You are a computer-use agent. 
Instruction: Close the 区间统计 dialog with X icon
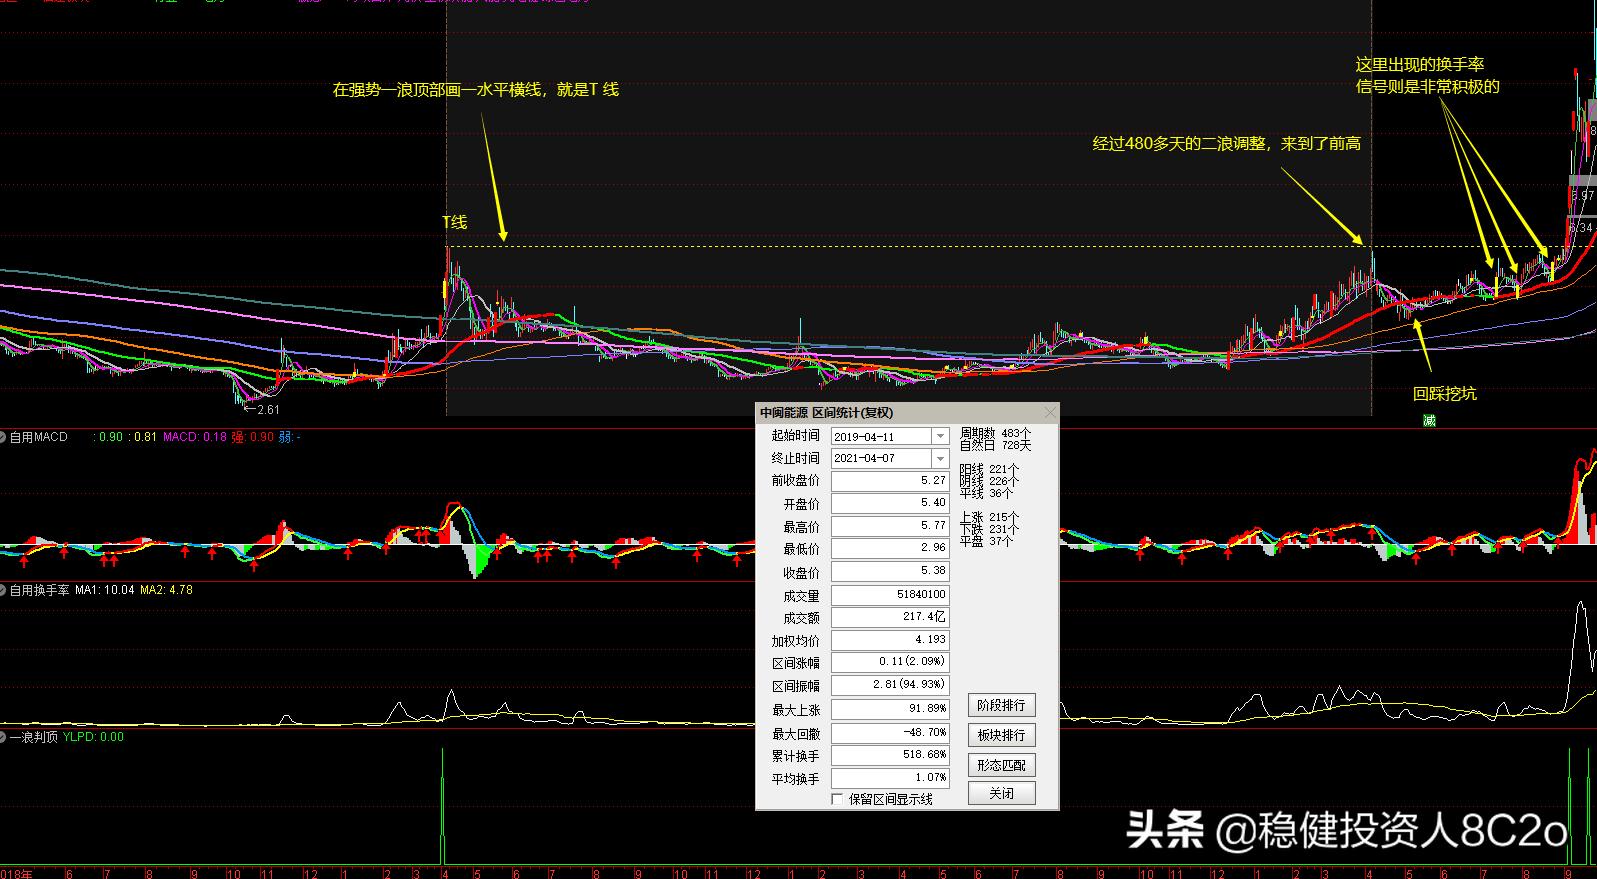[1049, 412]
